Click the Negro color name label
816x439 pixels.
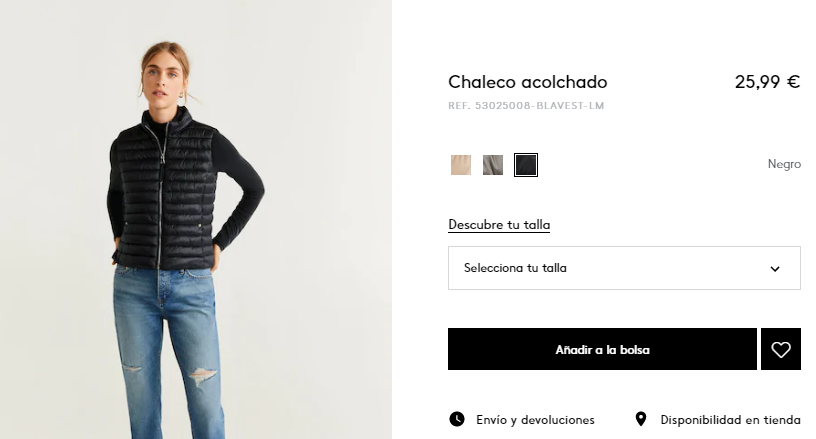tap(784, 164)
